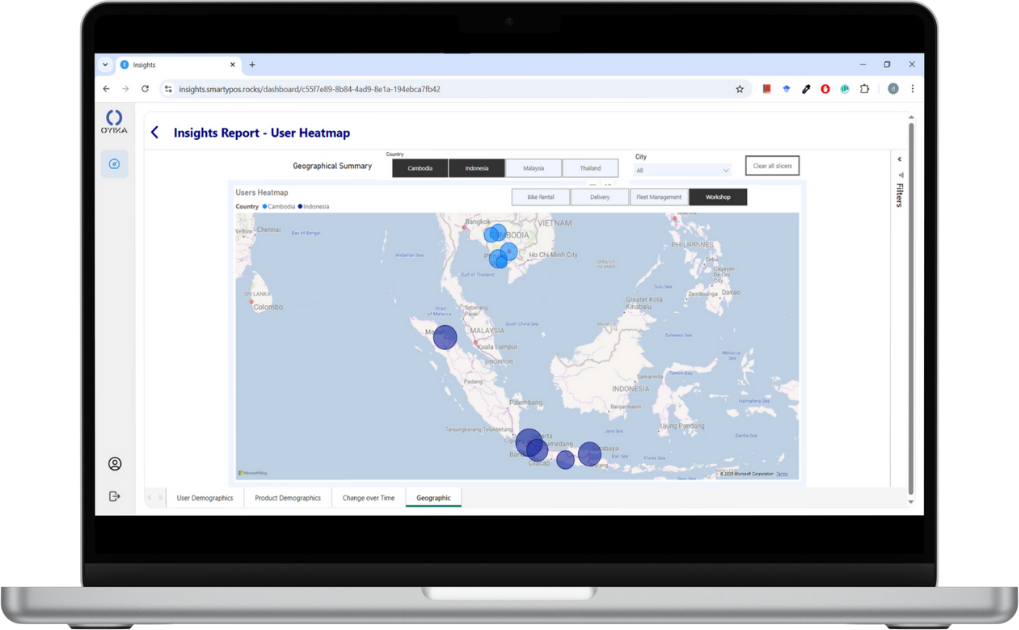Open the tab search dropdown arrow

pyautogui.click(x=105, y=65)
